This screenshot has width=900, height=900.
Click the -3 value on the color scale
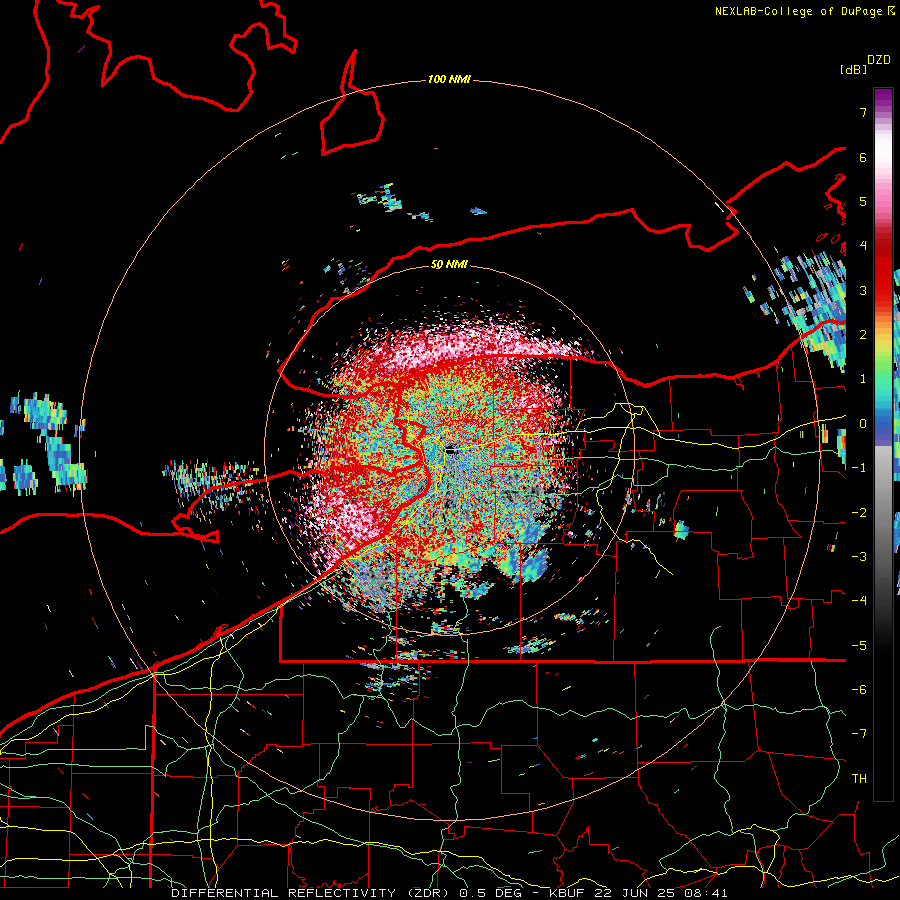pos(859,557)
